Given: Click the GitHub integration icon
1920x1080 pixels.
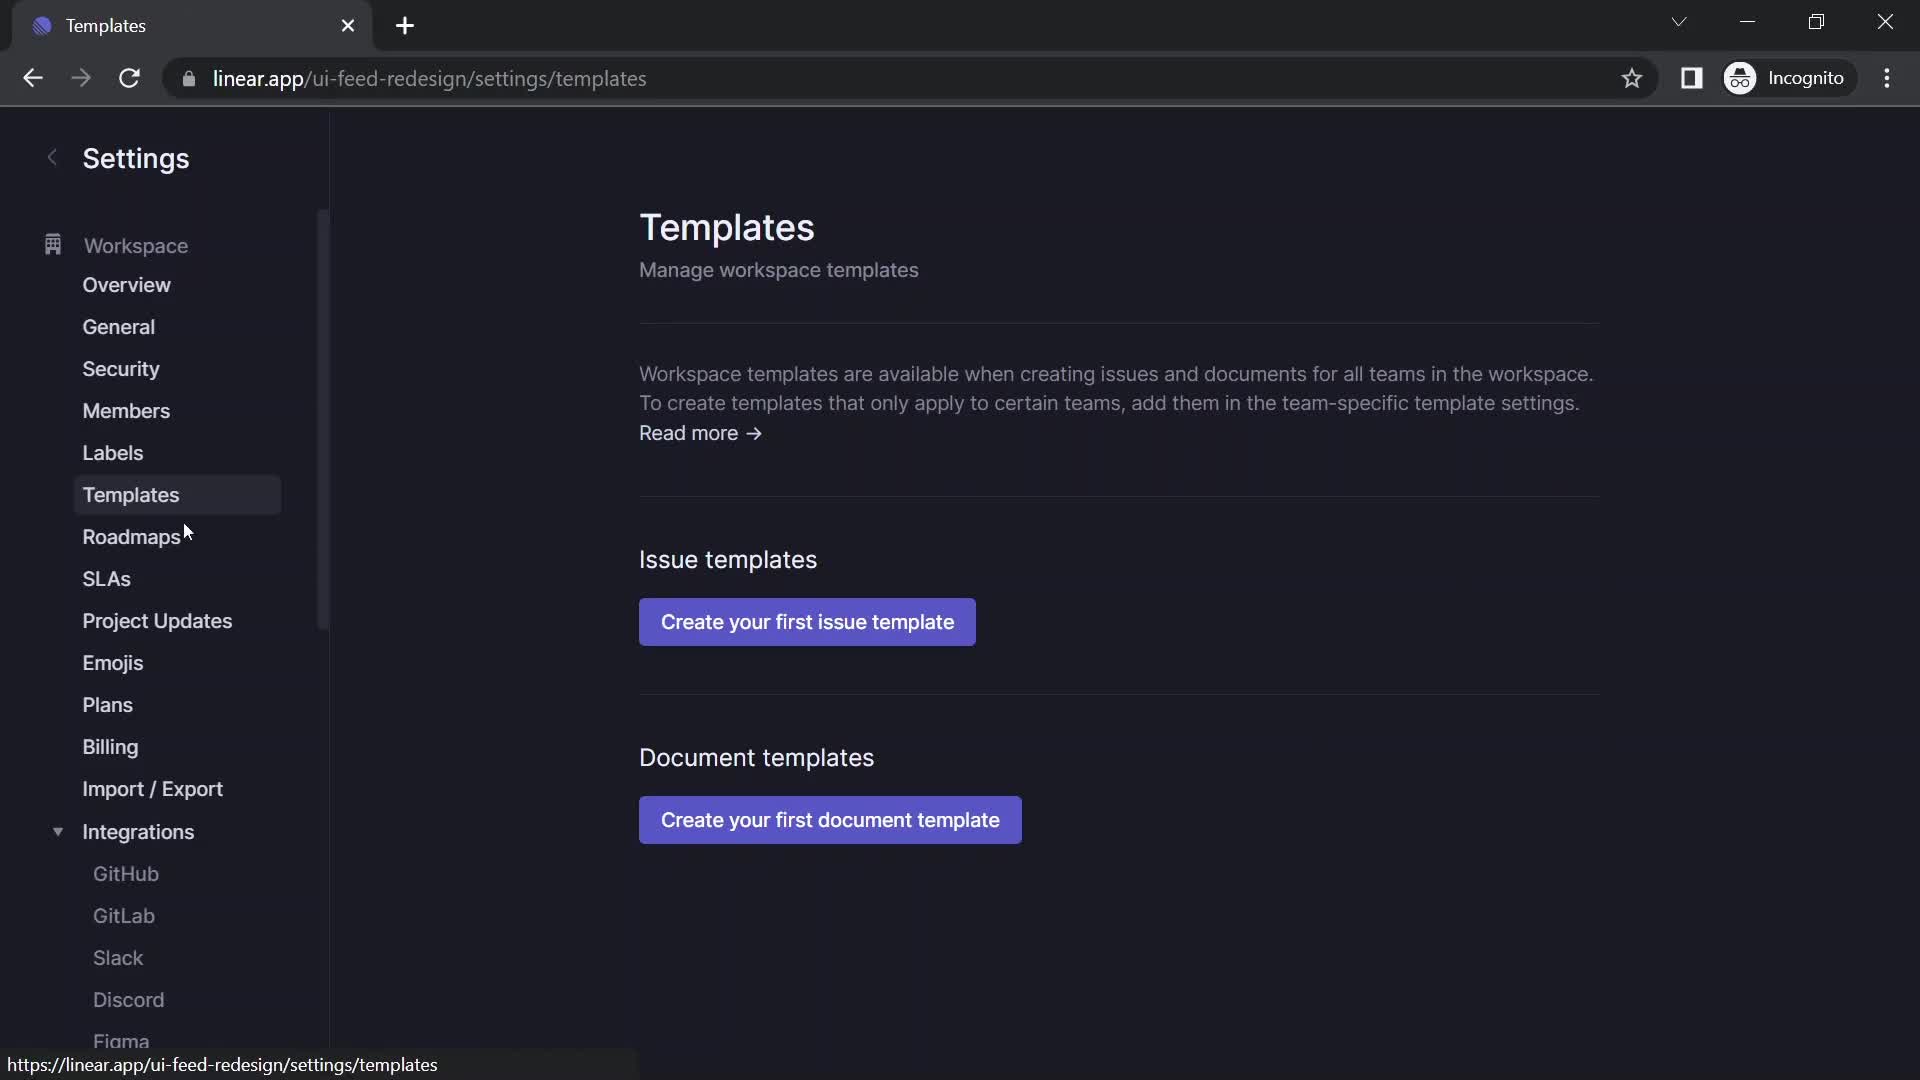Looking at the screenshot, I should (127, 873).
